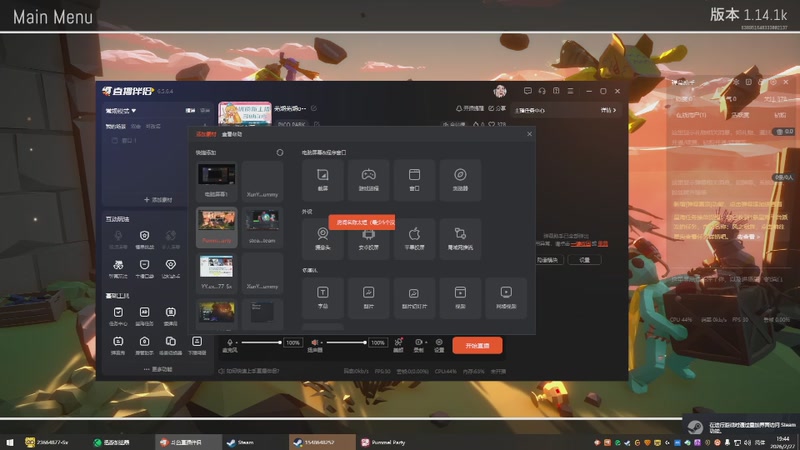Click the microphone 100% volume field
Screen dimensions: 800x450
pos(293,342)
